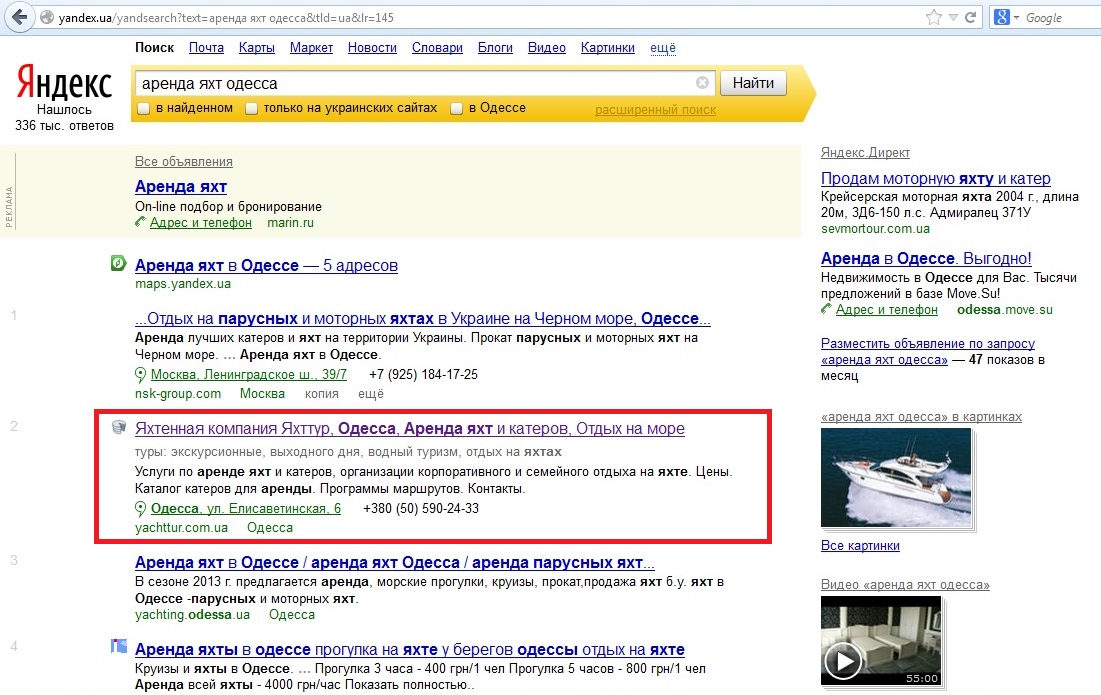Open 'Яндекс.Директ' link
This screenshot has width=1101, height=695.
(865, 152)
